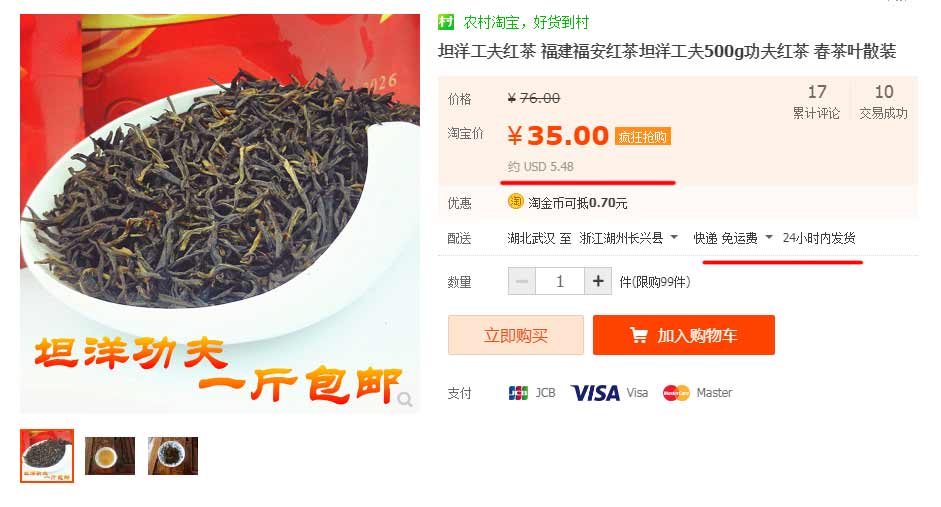
Task: Expand the destination 浙江湖州长兴县 dropdown
Action: (674, 238)
